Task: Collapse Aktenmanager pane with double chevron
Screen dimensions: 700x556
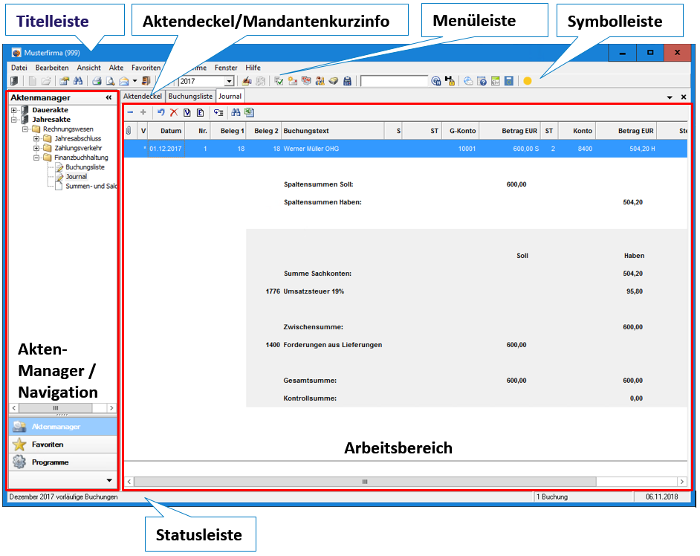Action: 108,97
